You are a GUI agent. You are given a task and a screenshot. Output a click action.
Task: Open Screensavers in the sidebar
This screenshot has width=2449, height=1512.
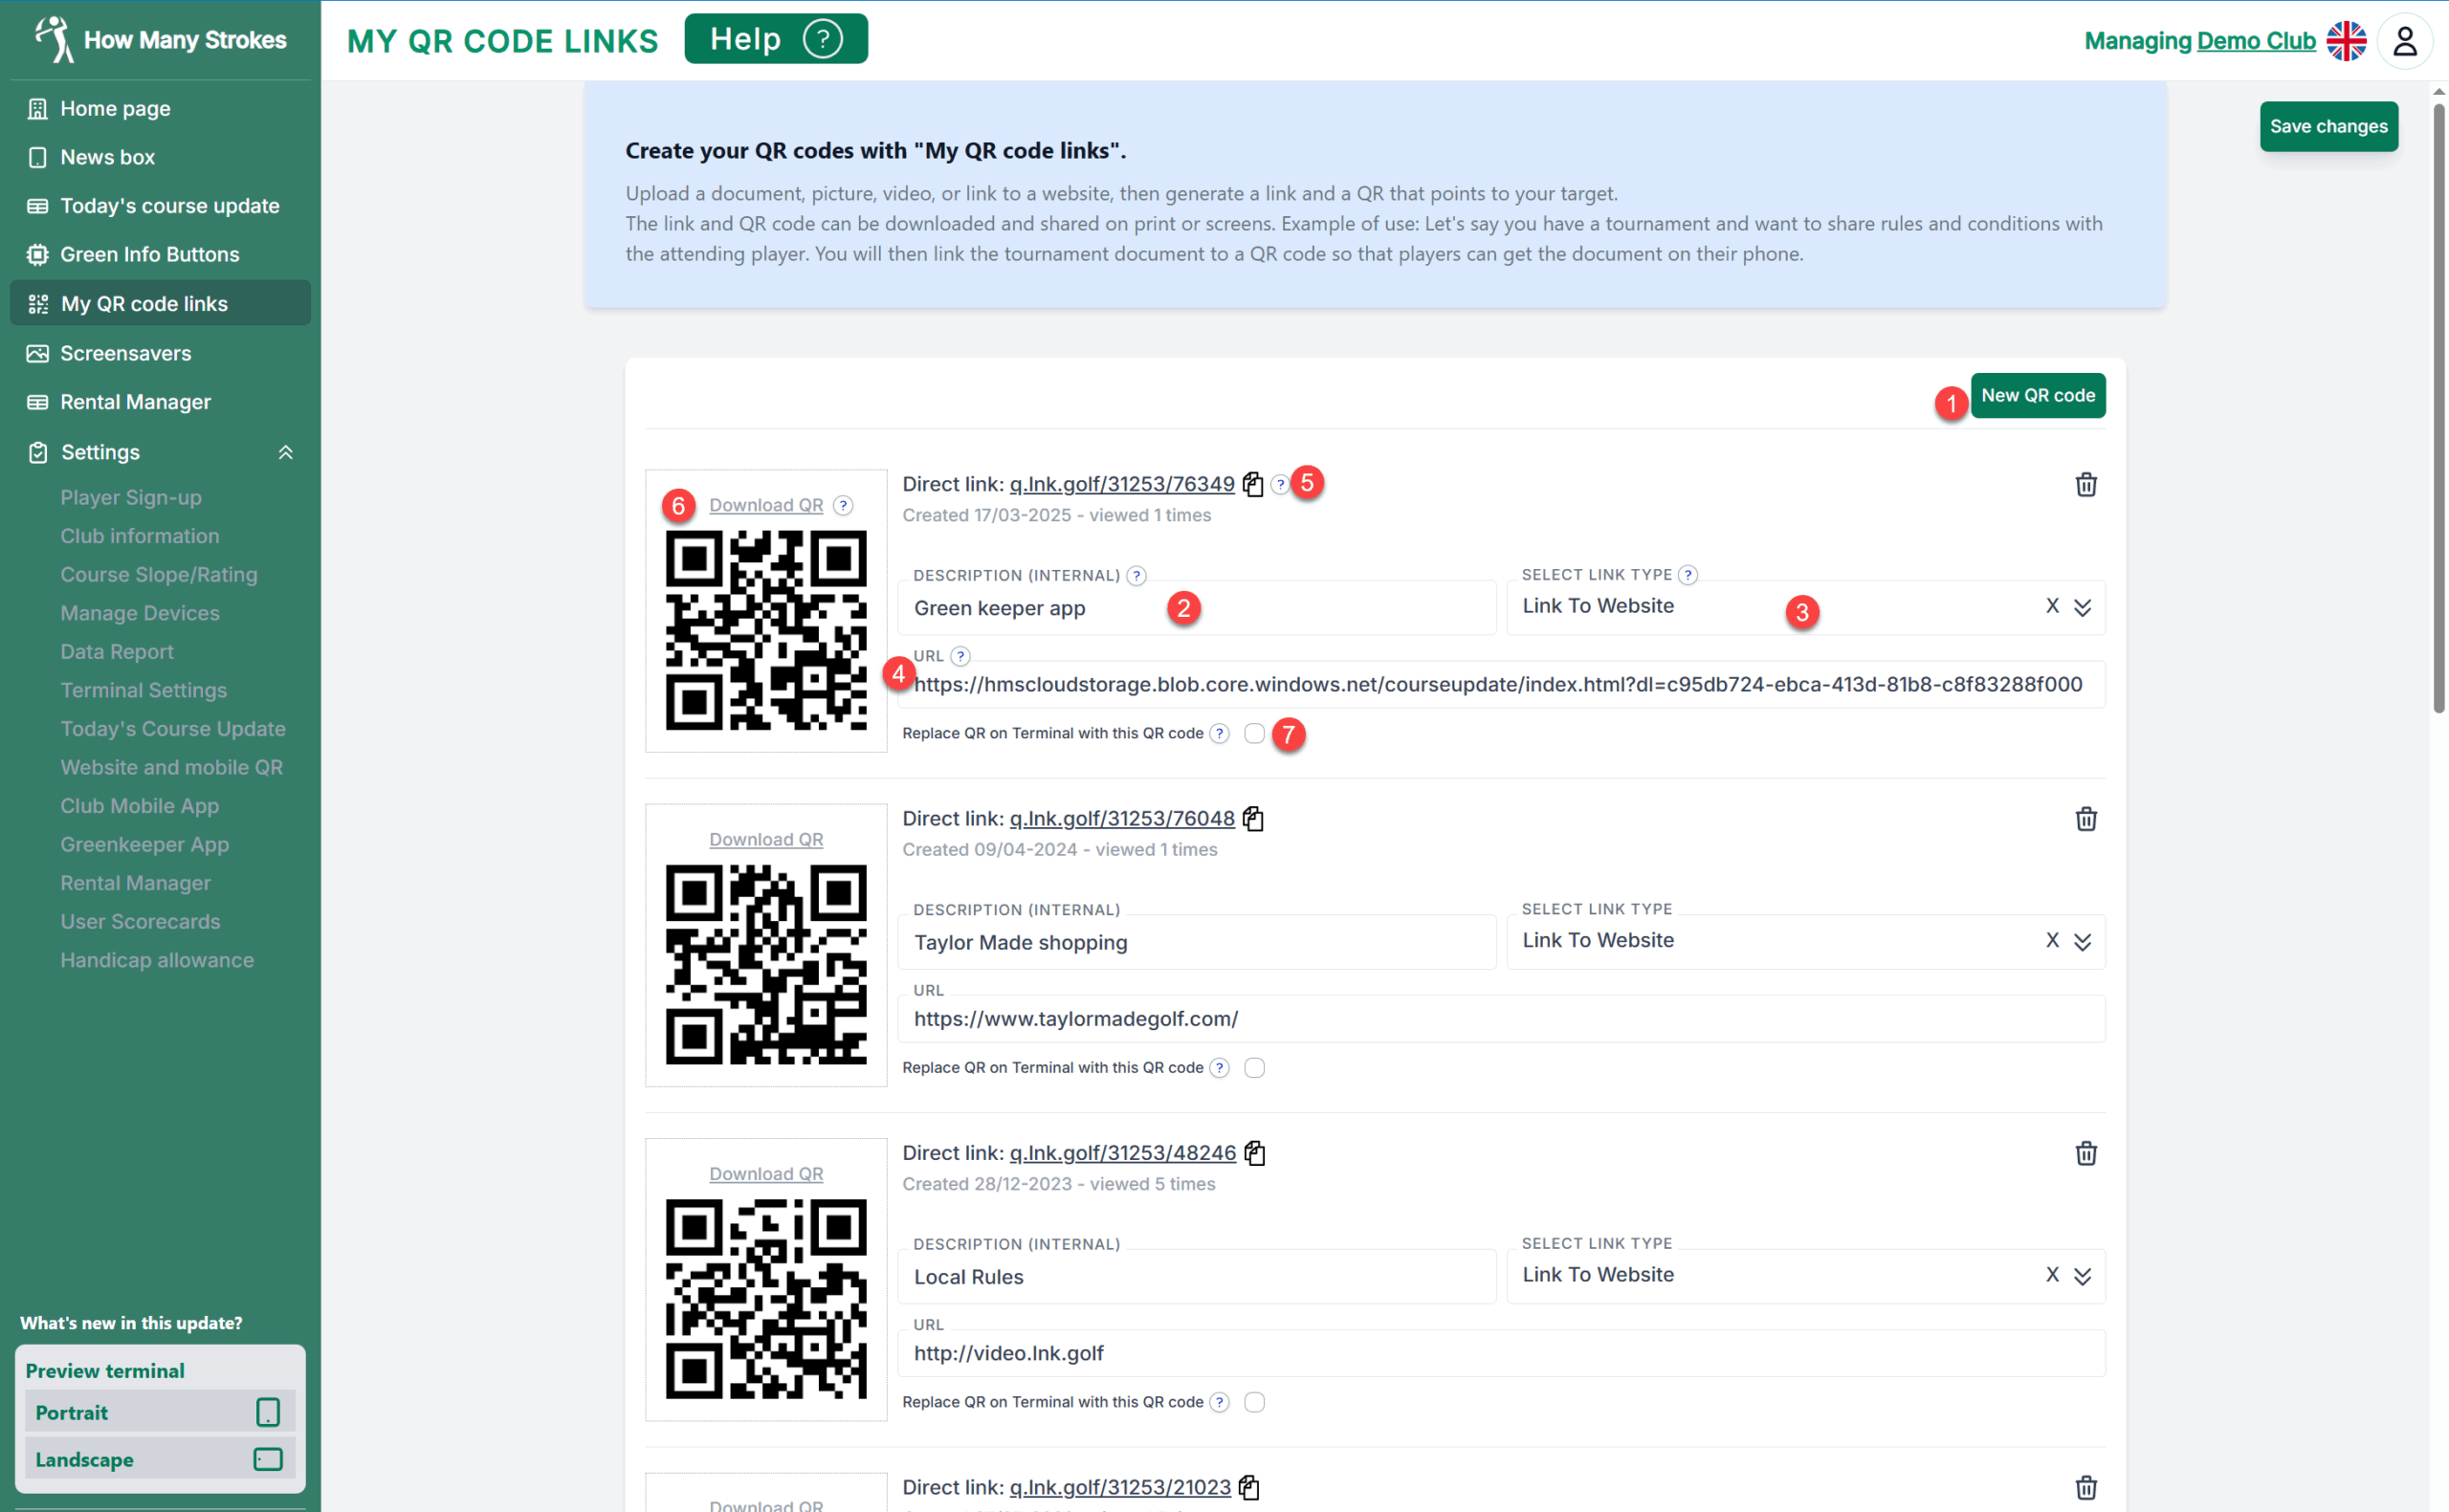coord(125,353)
